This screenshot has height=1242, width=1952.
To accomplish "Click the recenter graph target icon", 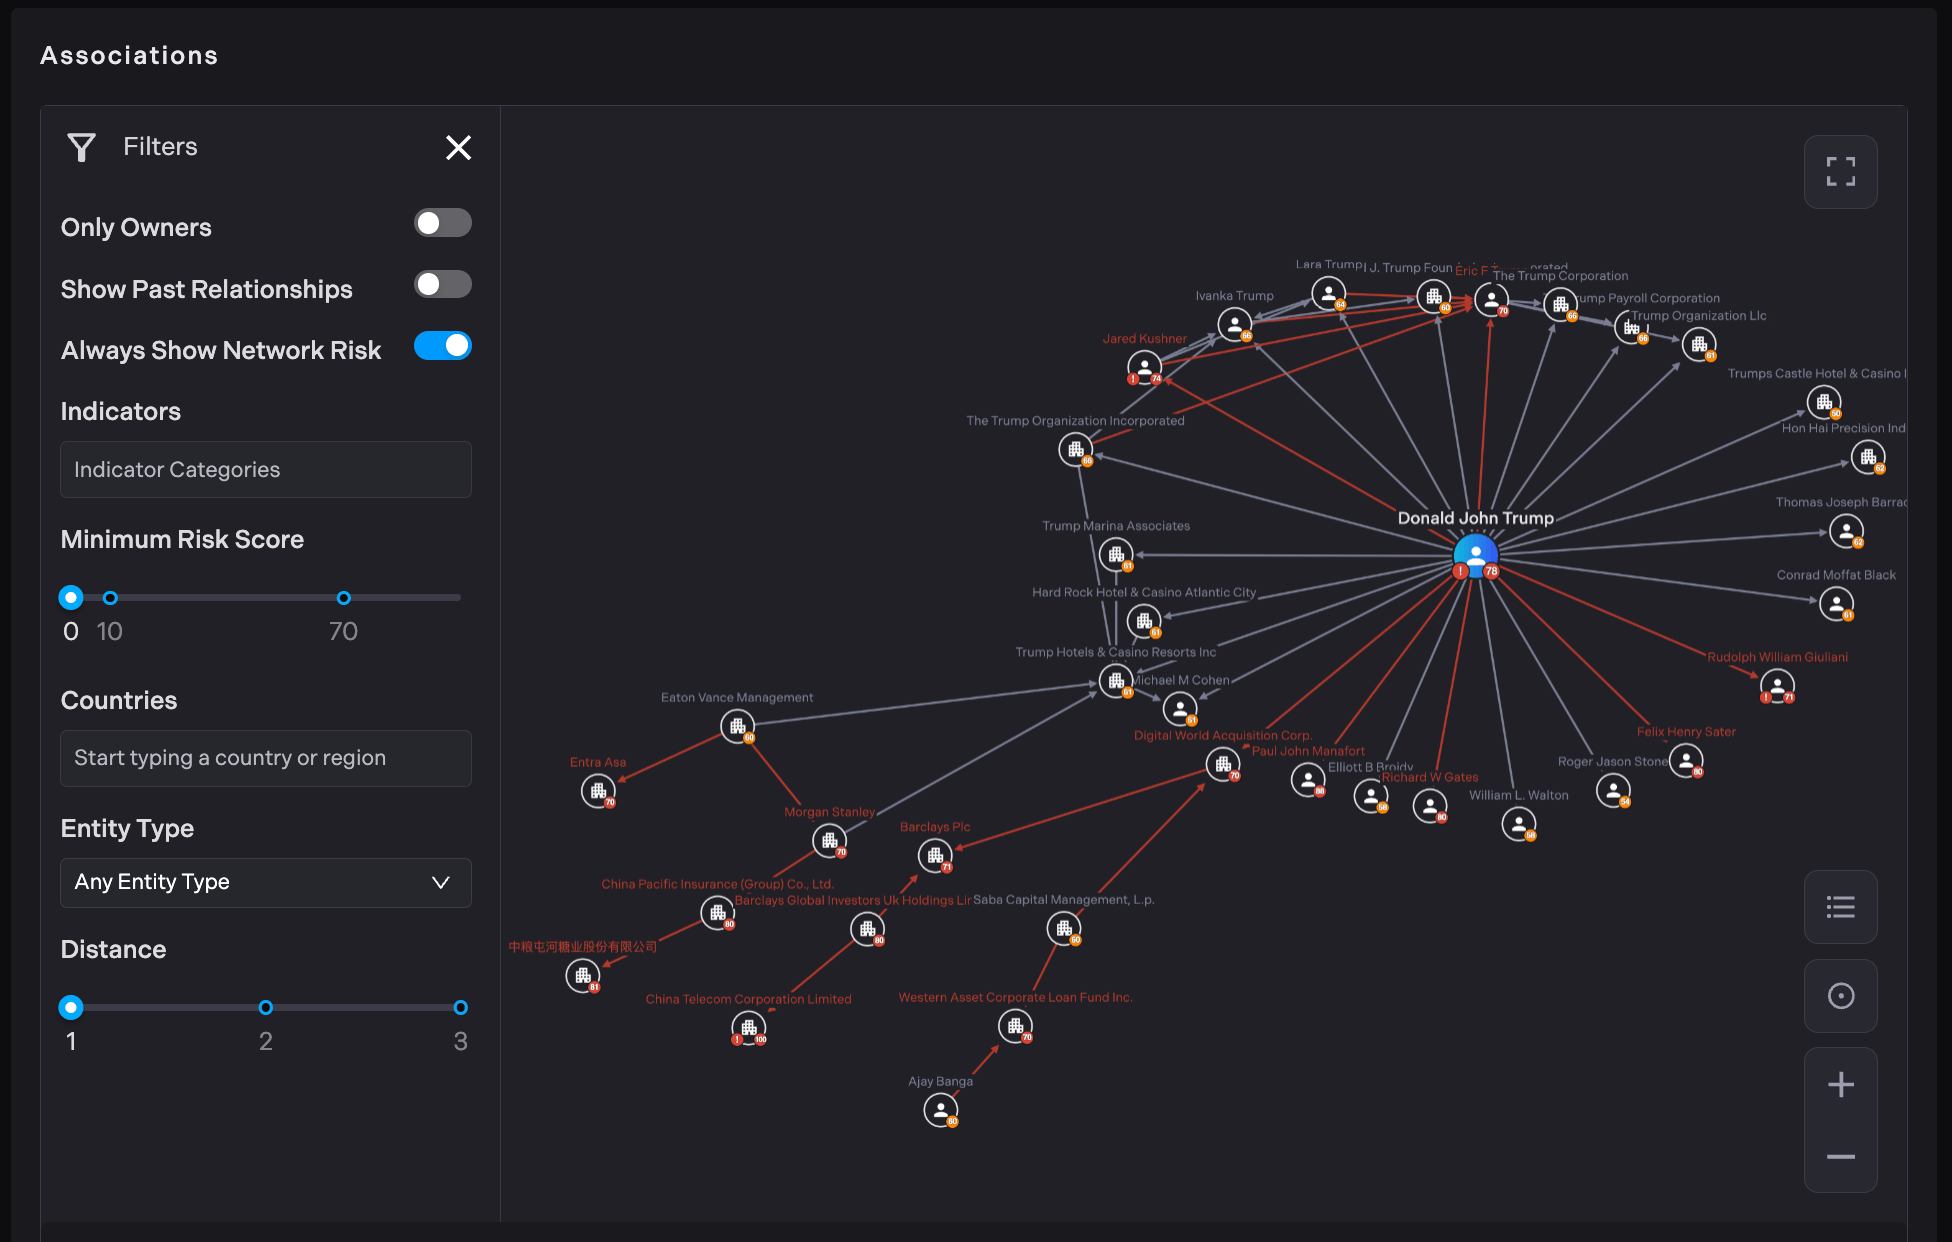I will [1840, 996].
